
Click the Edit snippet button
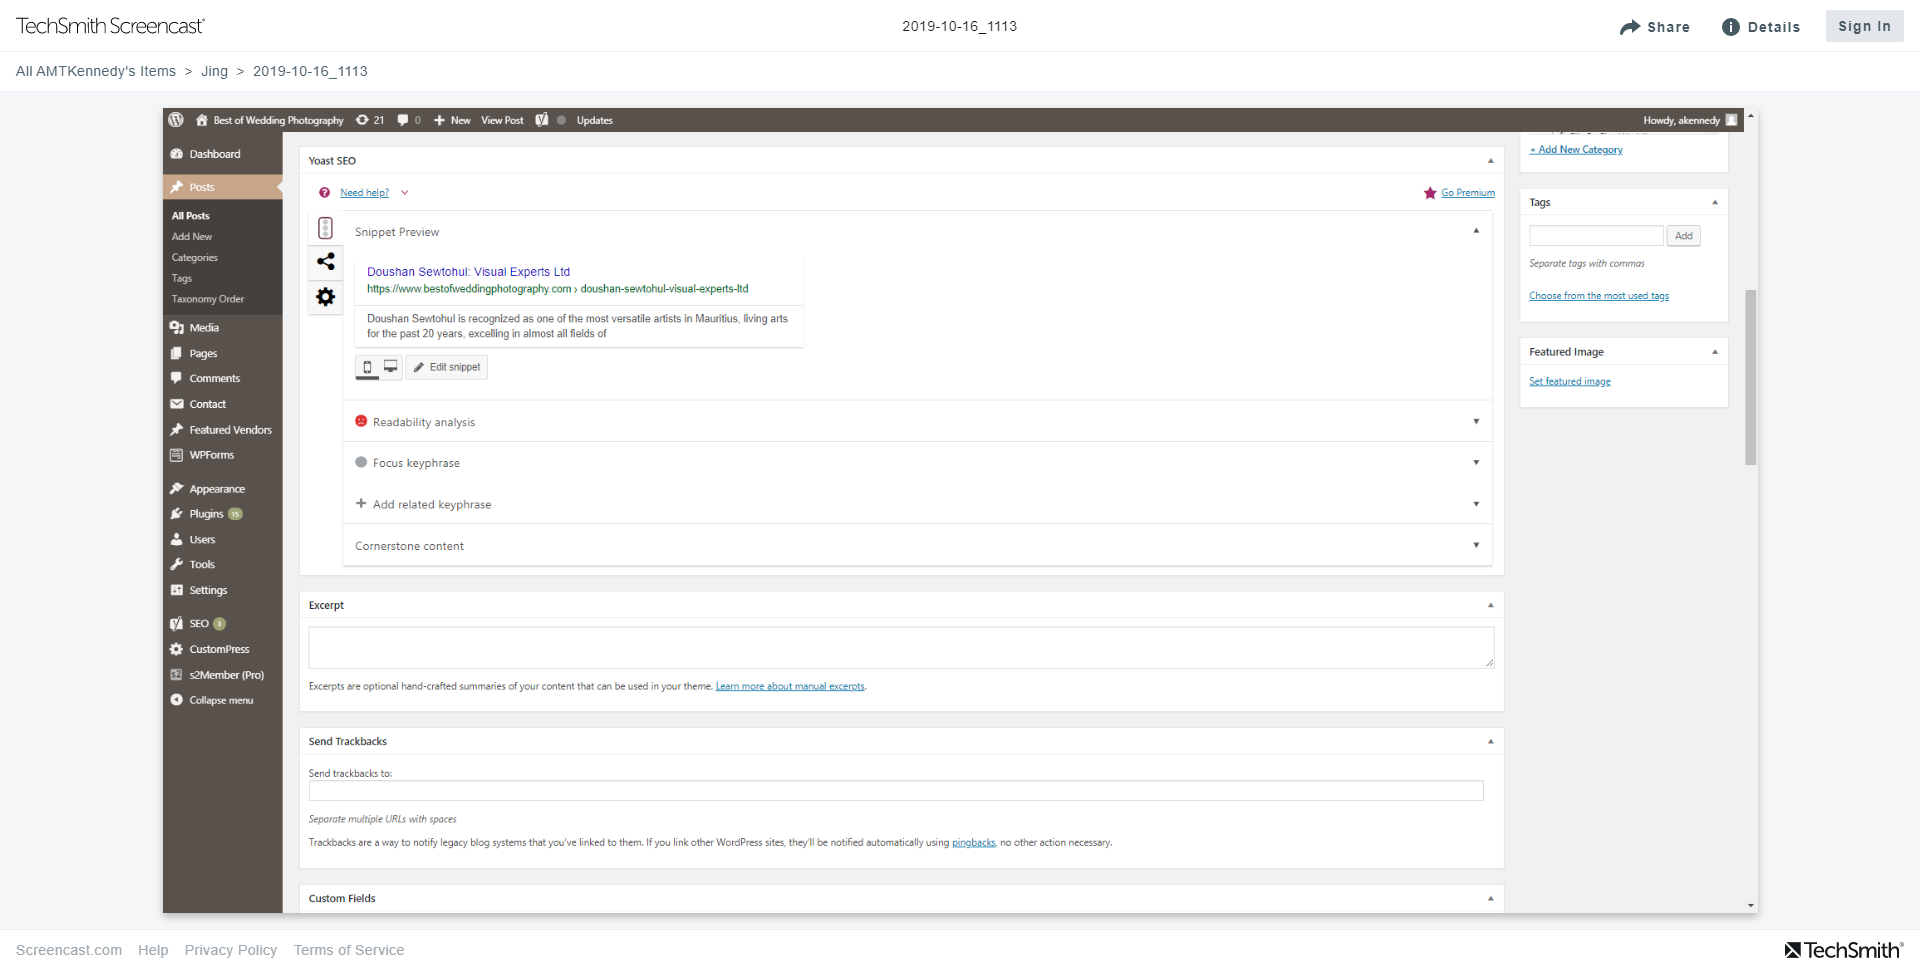pos(447,367)
